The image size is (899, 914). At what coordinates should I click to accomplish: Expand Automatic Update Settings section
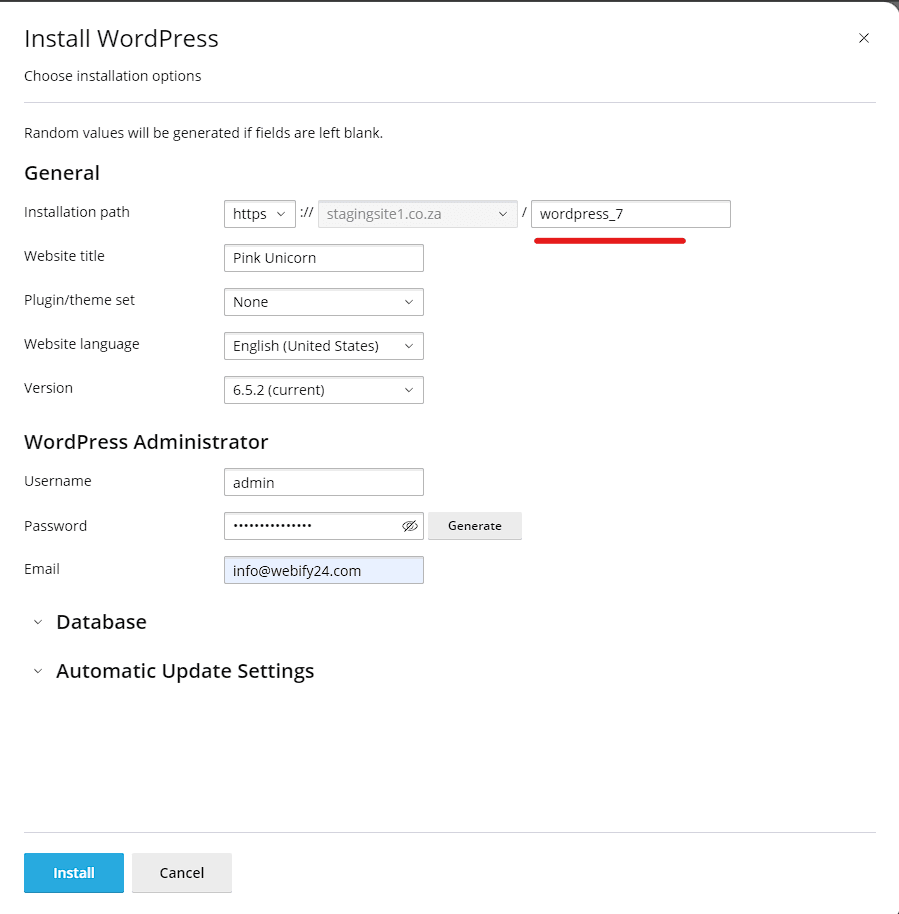tap(173, 671)
